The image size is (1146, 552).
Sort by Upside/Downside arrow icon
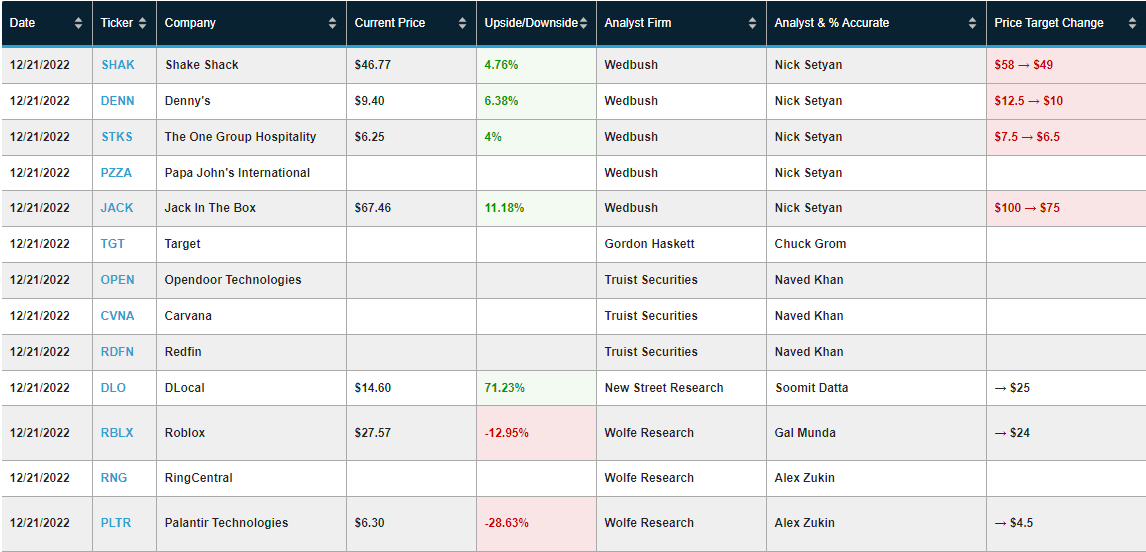584,23
